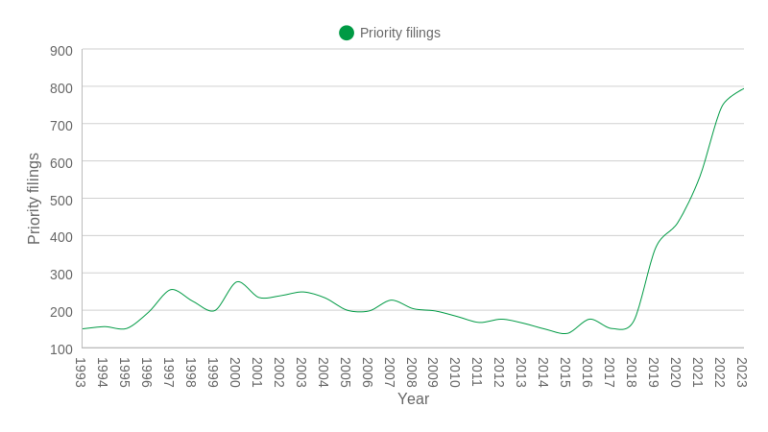Select the 2015 x-axis tick label
Viewport: 768px width, 432px height.
tap(566, 372)
